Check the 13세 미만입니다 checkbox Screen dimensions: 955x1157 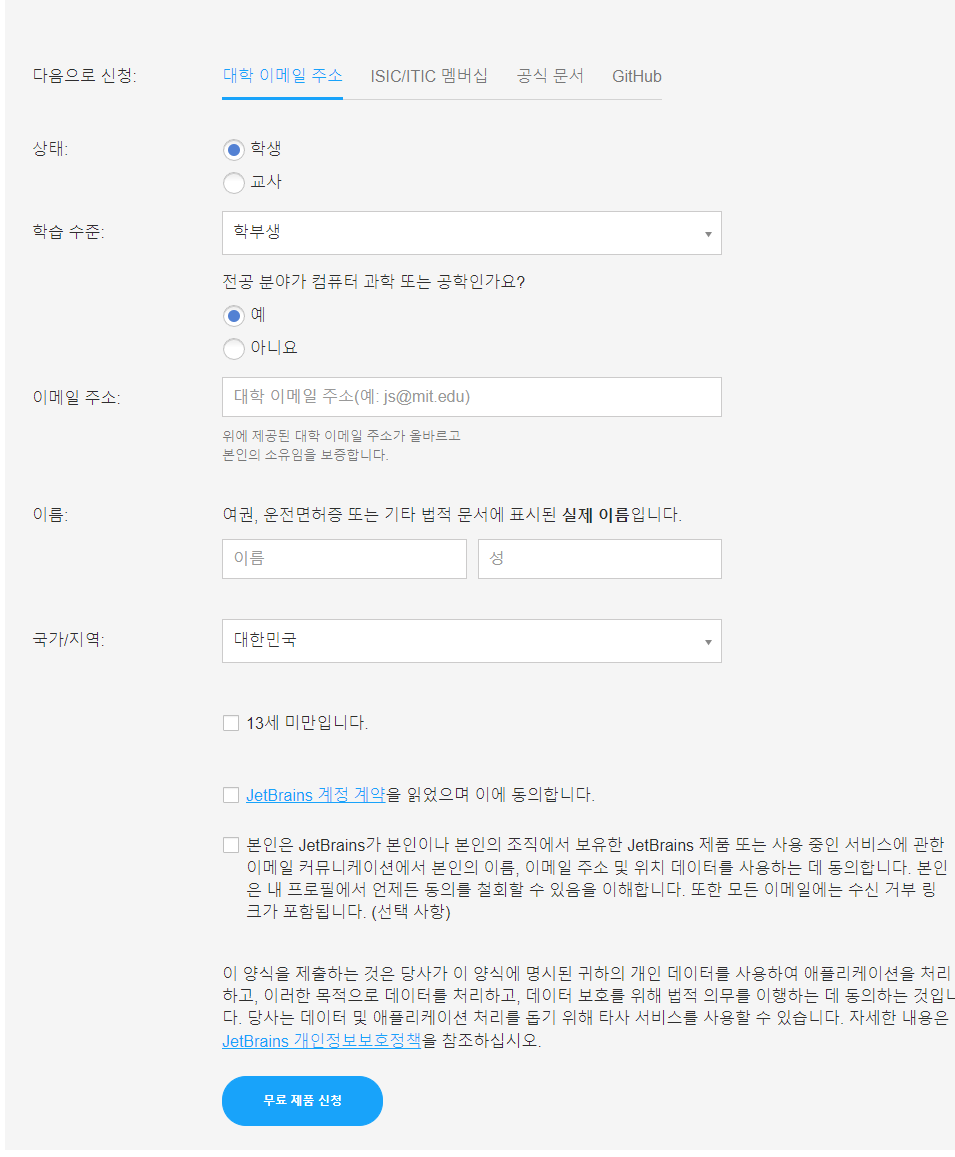click(231, 723)
